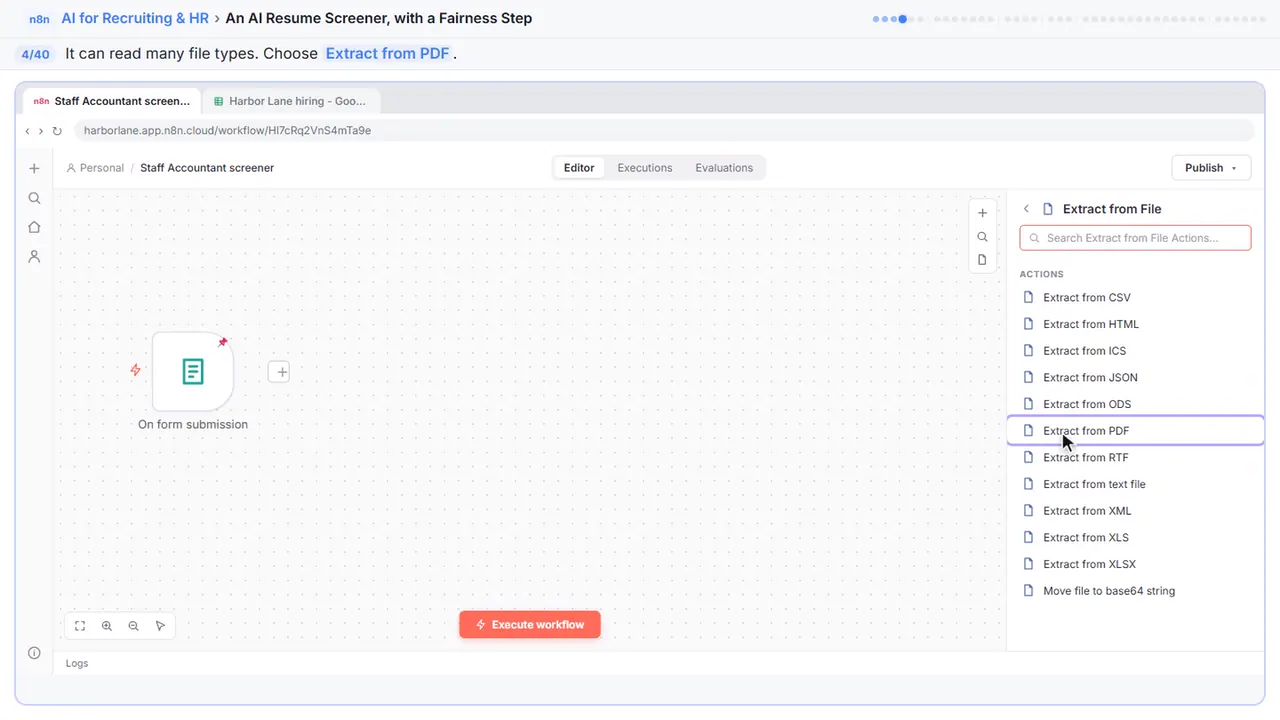
Task: Choose Extract from XLSX action
Action: (1136, 564)
